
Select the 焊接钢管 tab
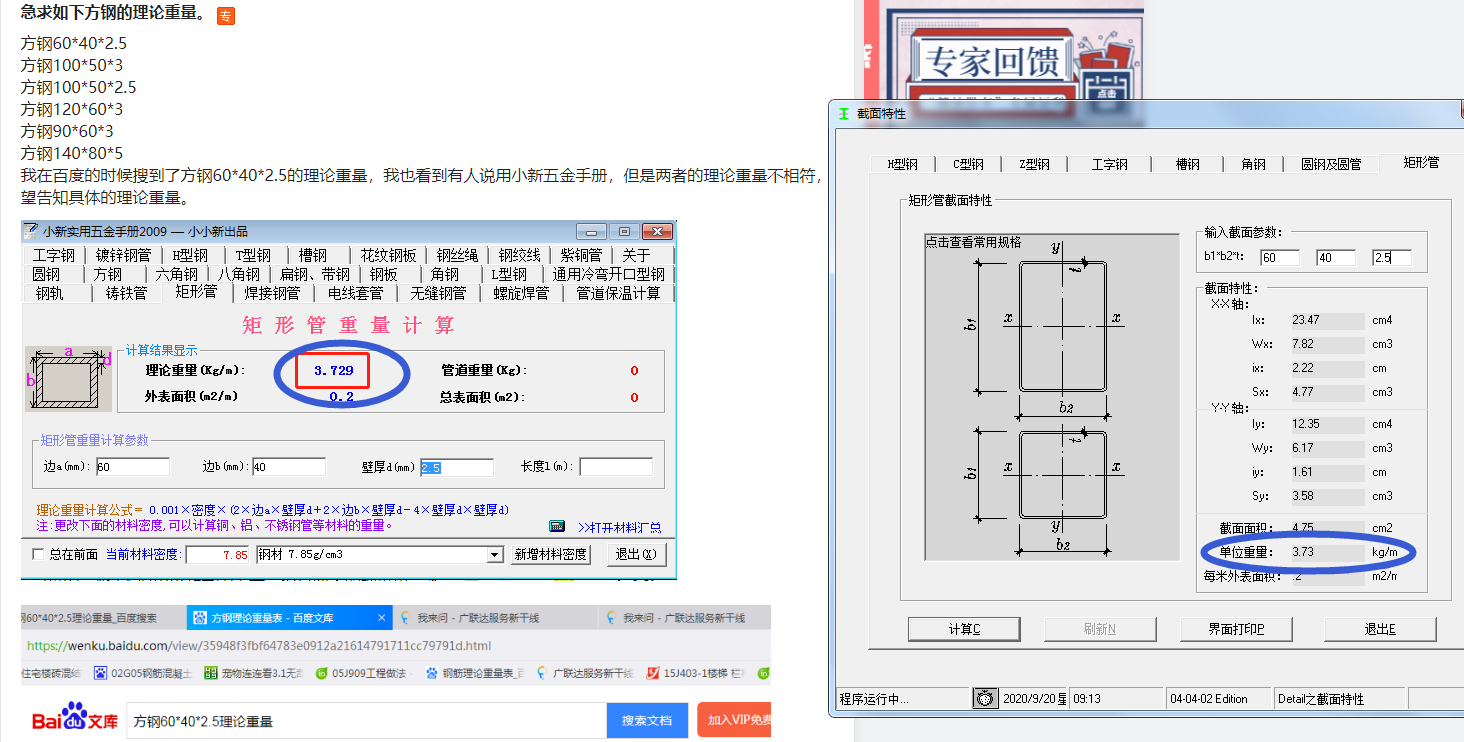[x=272, y=293]
